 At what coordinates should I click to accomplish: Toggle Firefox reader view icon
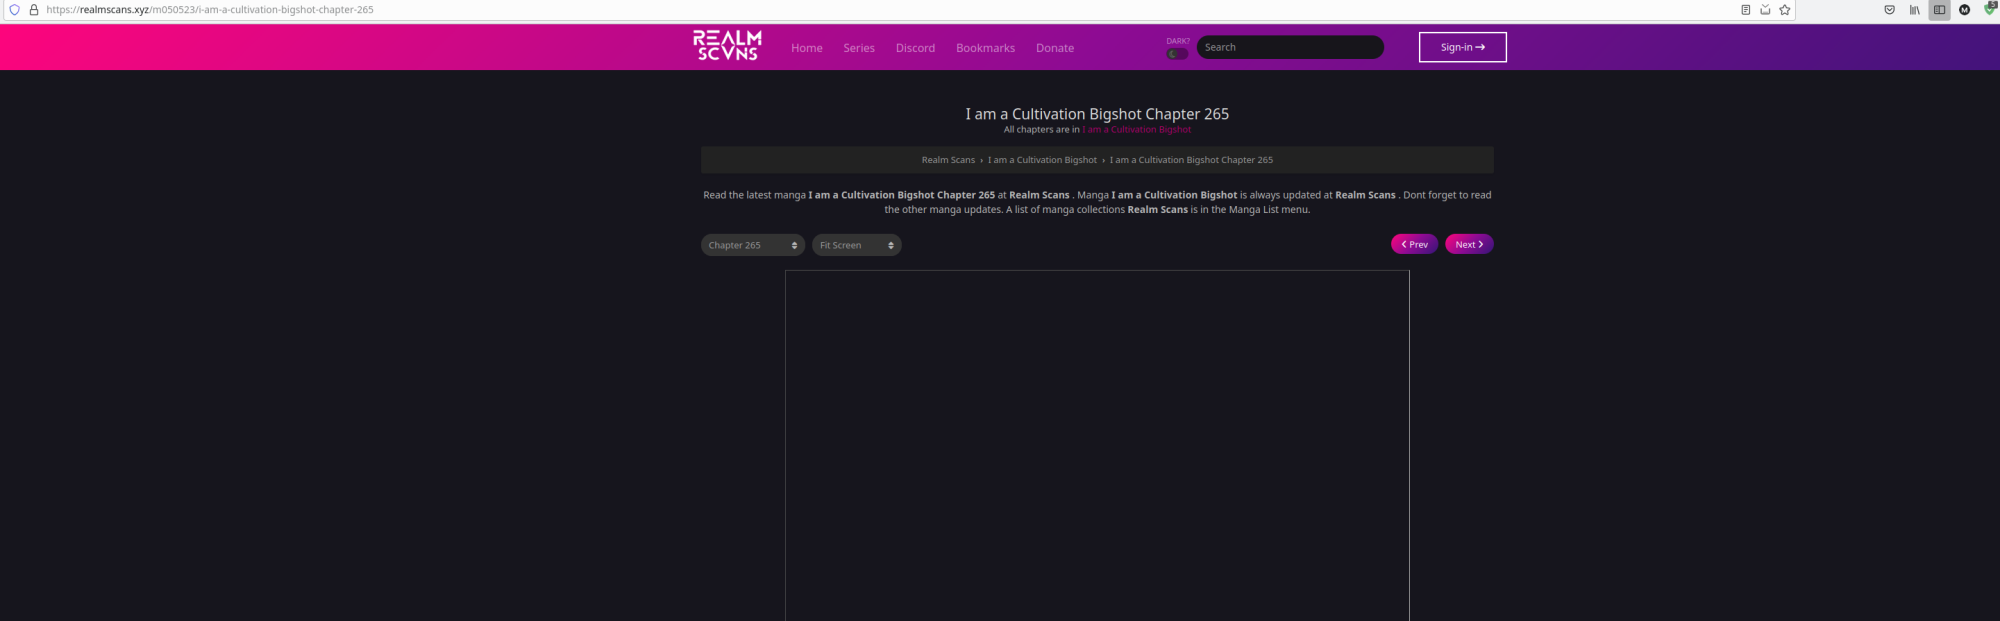(x=1745, y=10)
